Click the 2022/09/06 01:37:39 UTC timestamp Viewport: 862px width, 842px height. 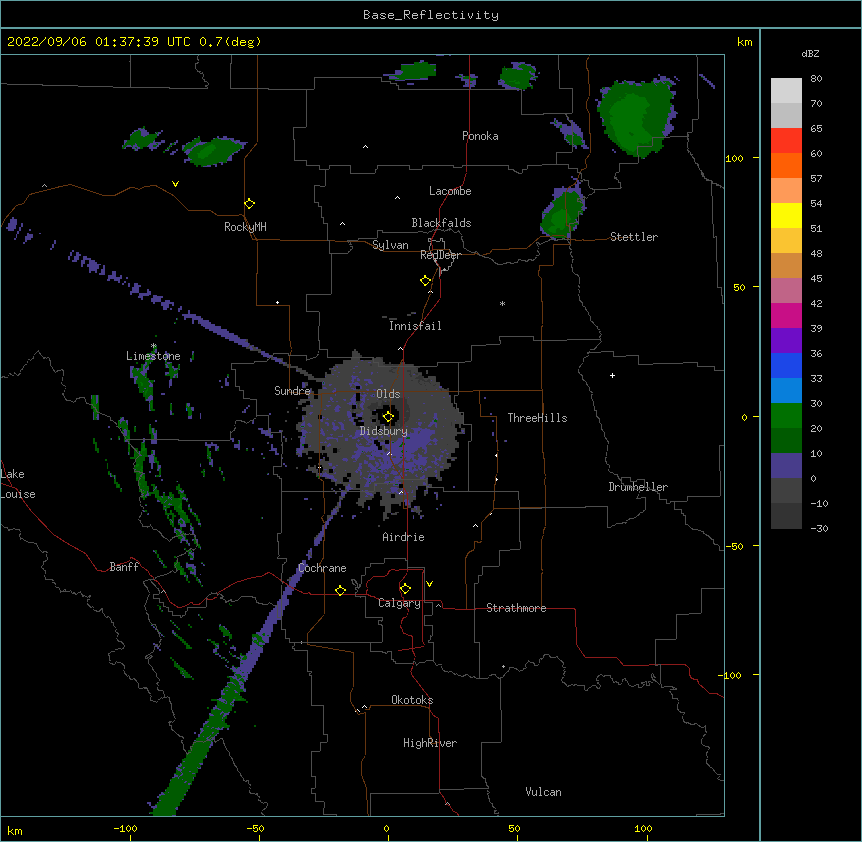tap(134, 42)
